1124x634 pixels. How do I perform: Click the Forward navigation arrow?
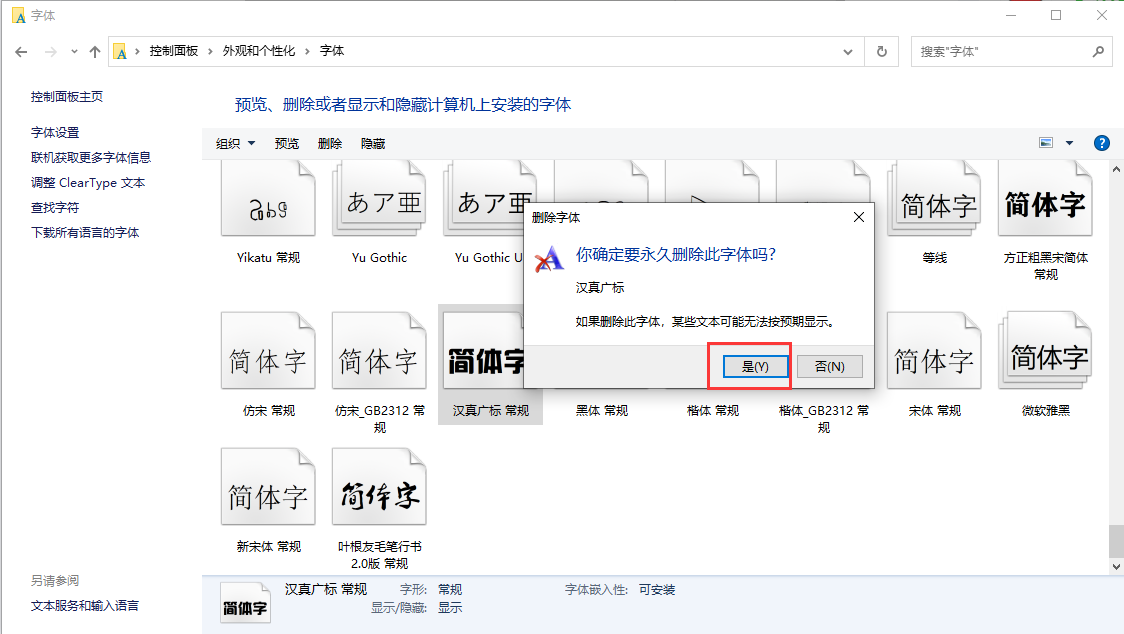click(50, 52)
